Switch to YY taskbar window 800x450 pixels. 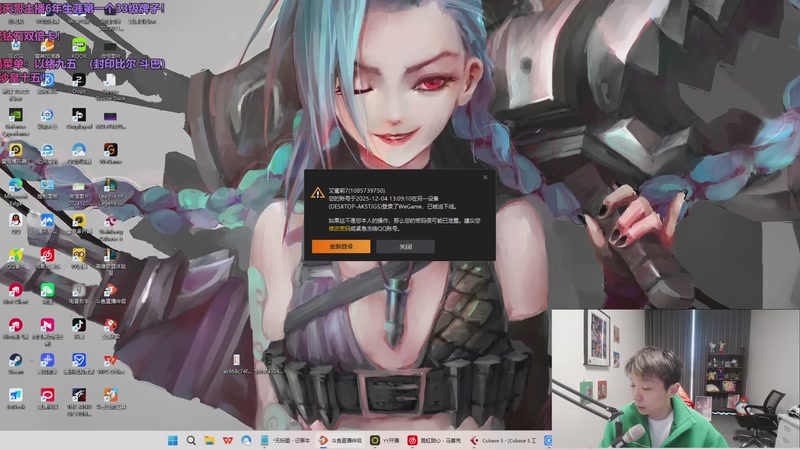pyautogui.click(x=386, y=440)
